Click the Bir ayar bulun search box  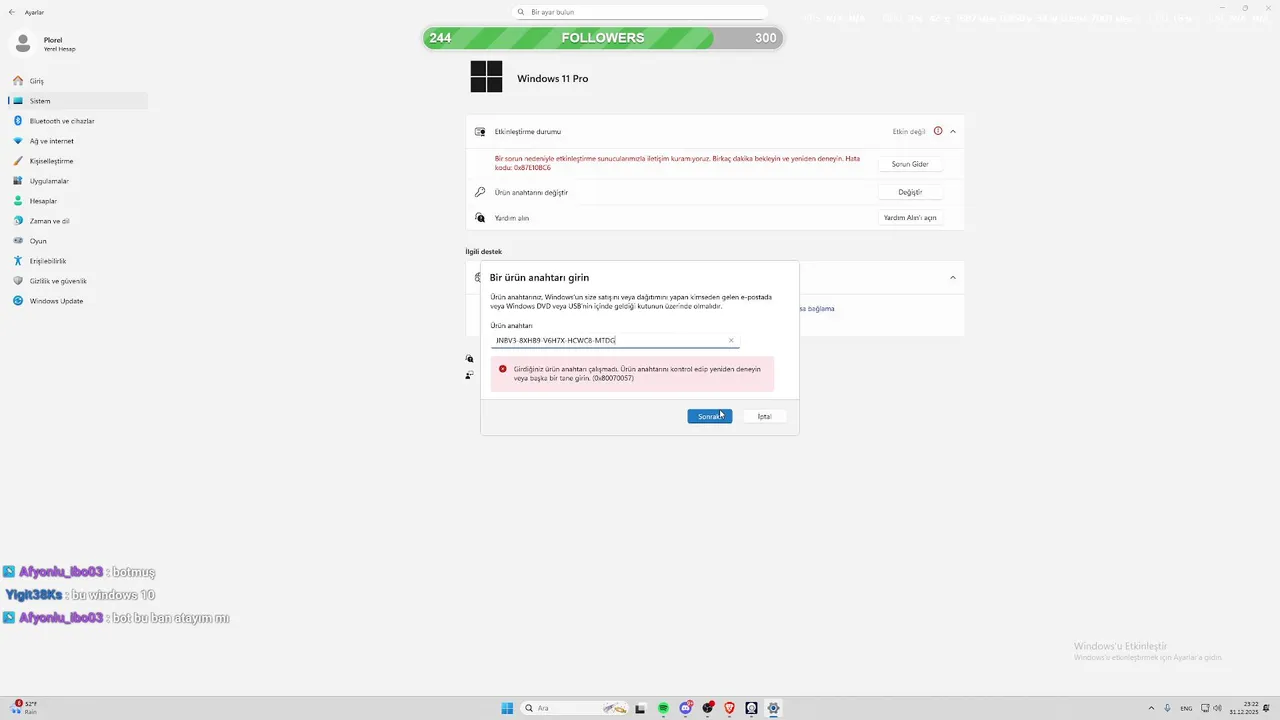640,12
